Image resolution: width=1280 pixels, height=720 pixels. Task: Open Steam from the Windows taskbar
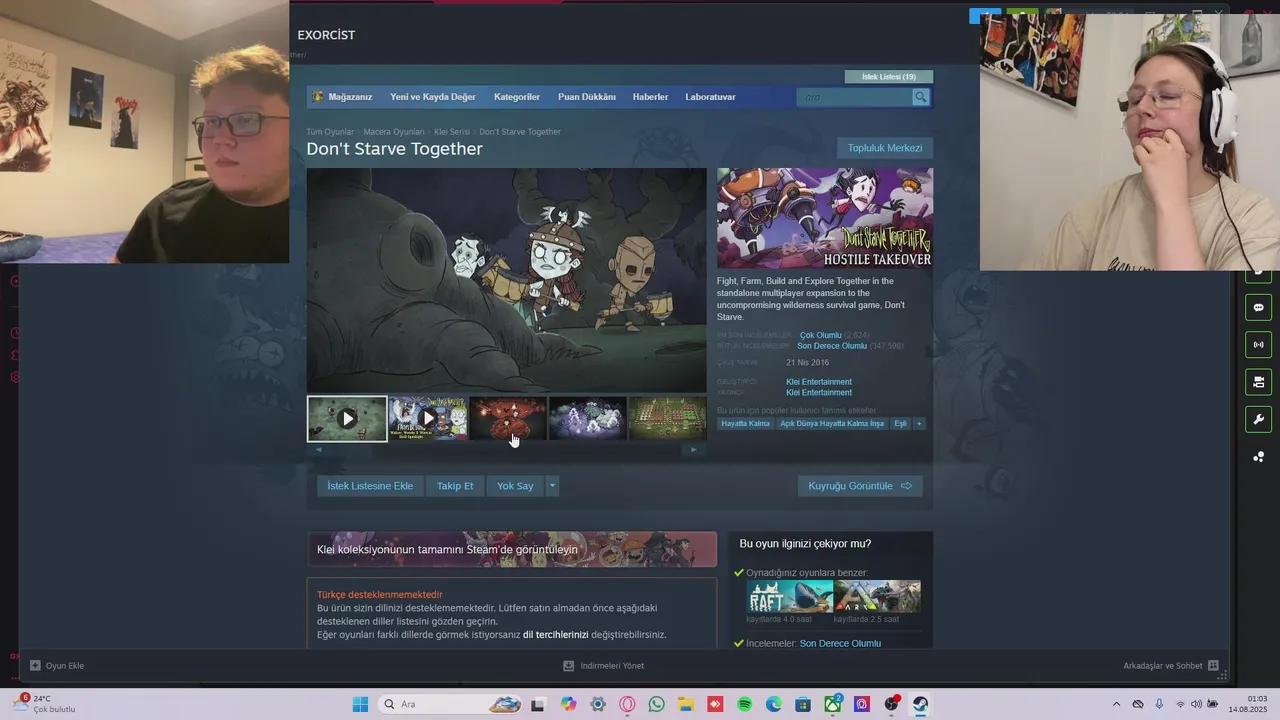pyautogui.click(x=920, y=704)
